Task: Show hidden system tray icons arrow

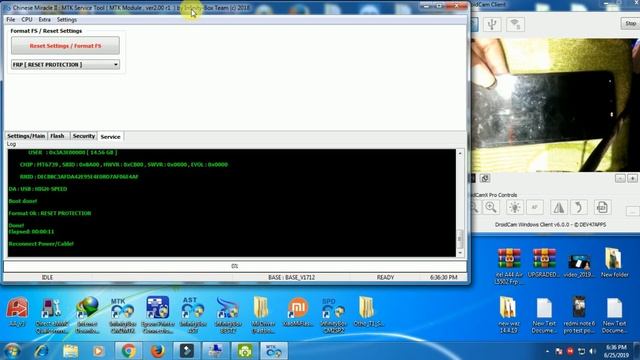Action: 547,351
